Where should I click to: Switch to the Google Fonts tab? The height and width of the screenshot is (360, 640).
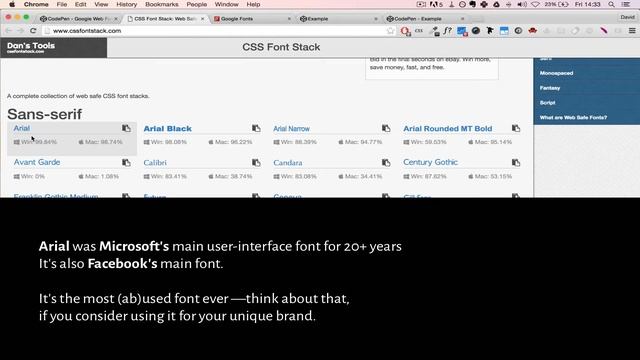point(252,19)
